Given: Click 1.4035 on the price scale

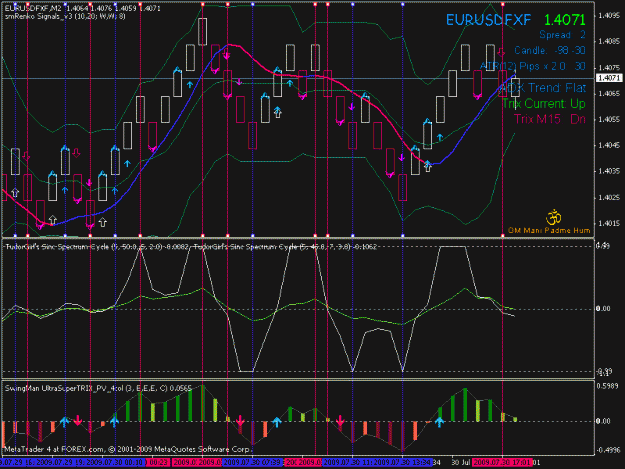Looking at the screenshot, I should click(608, 171).
